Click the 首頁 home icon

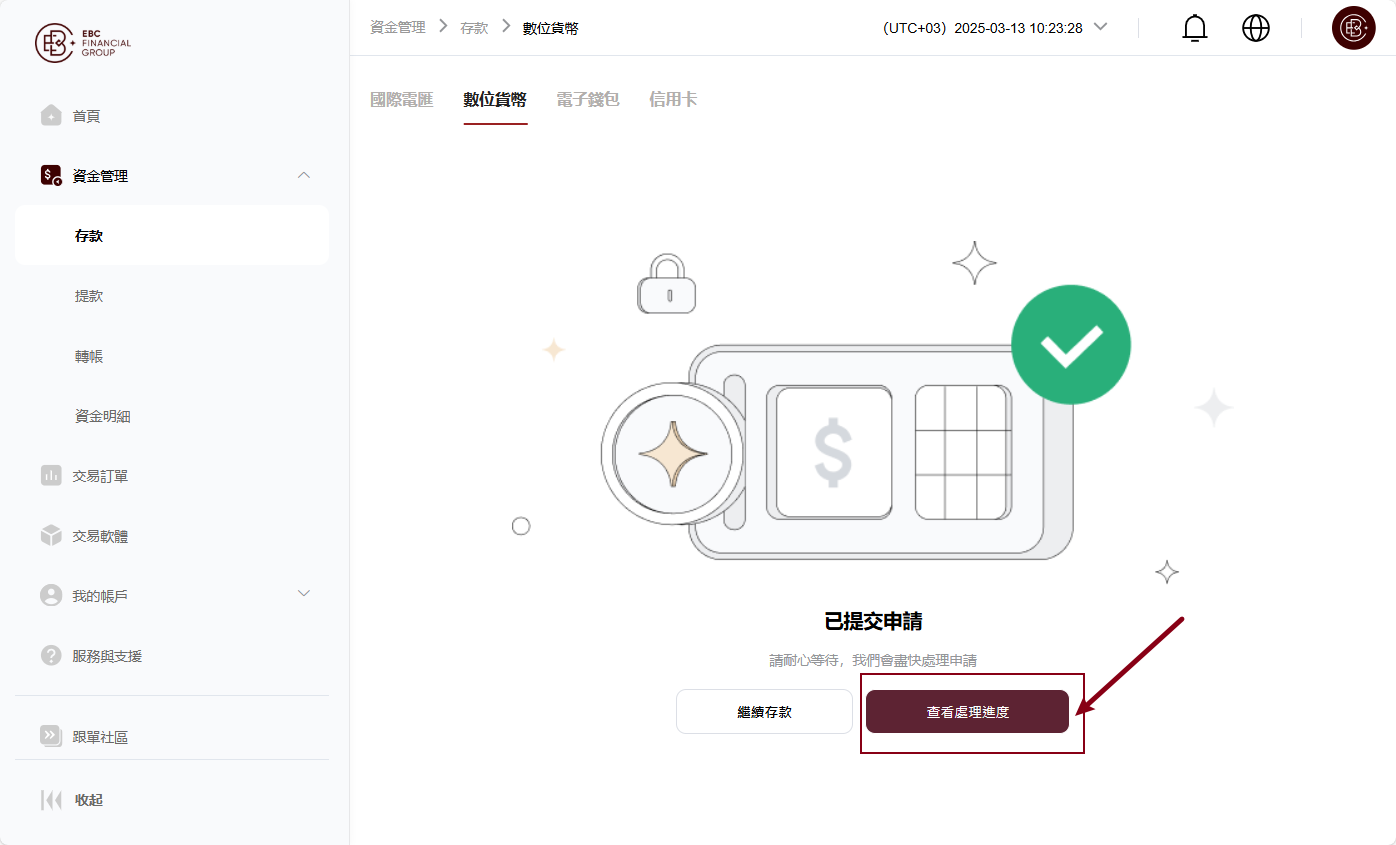point(51,116)
